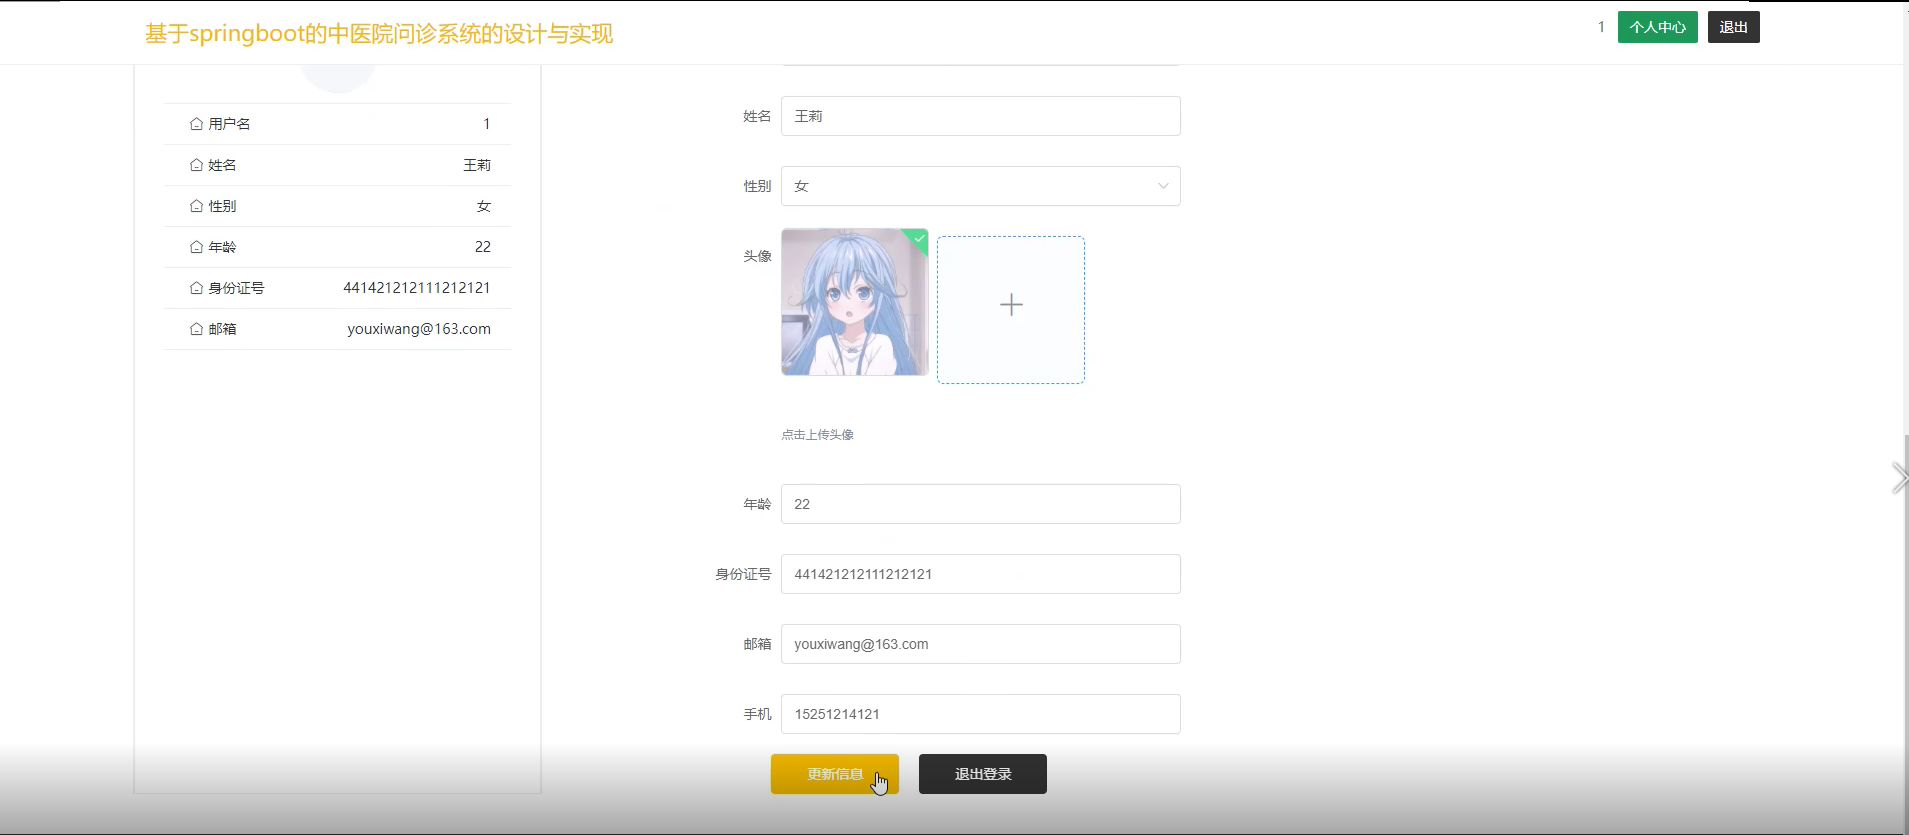
Task: Click the 更新信息 button
Action: coord(835,774)
